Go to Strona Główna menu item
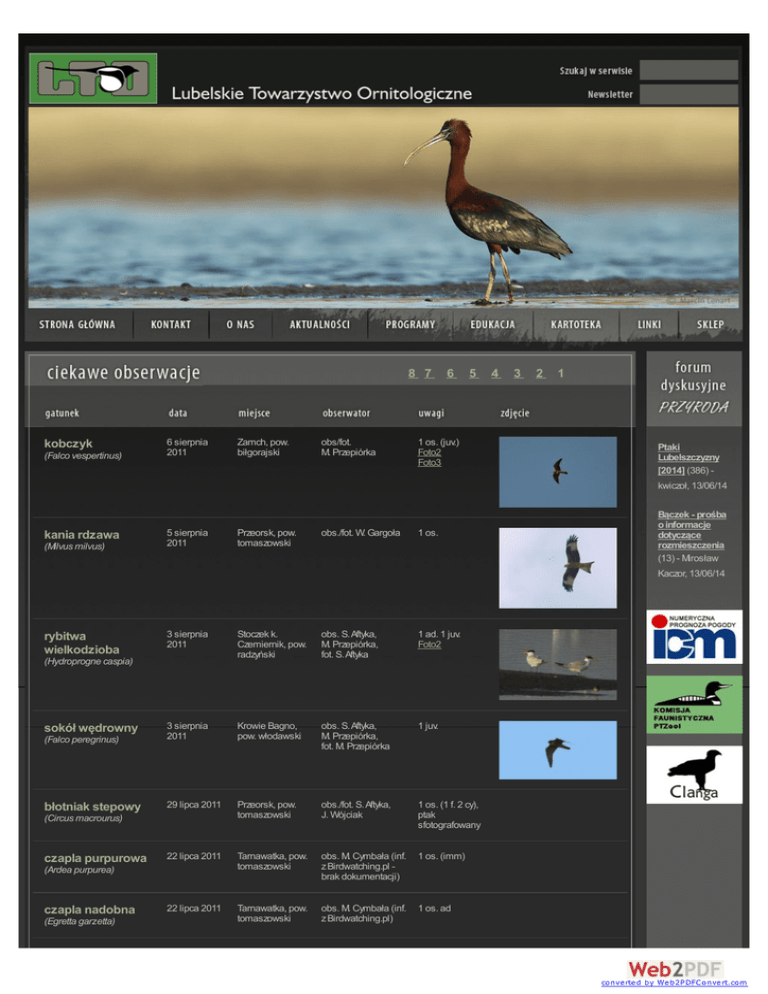The image size is (768, 994). 77,325
